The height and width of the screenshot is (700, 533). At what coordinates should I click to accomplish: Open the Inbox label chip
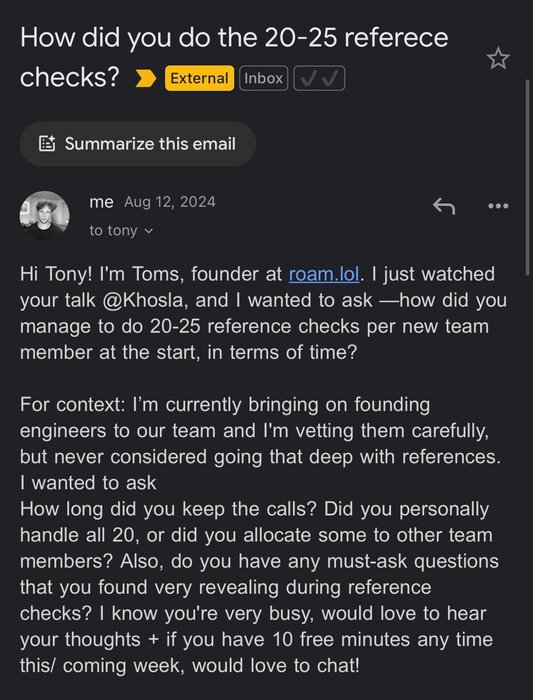[x=263, y=79]
